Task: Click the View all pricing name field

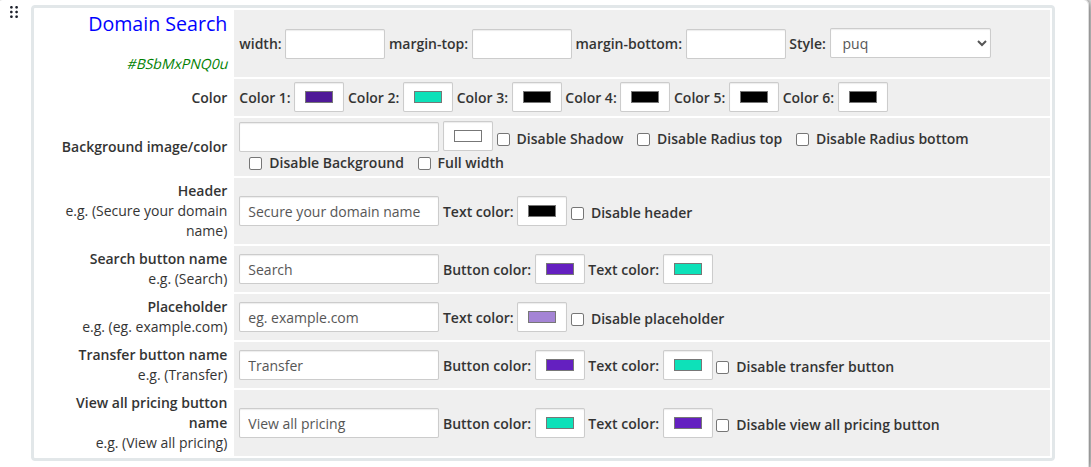Action: point(339,423)
